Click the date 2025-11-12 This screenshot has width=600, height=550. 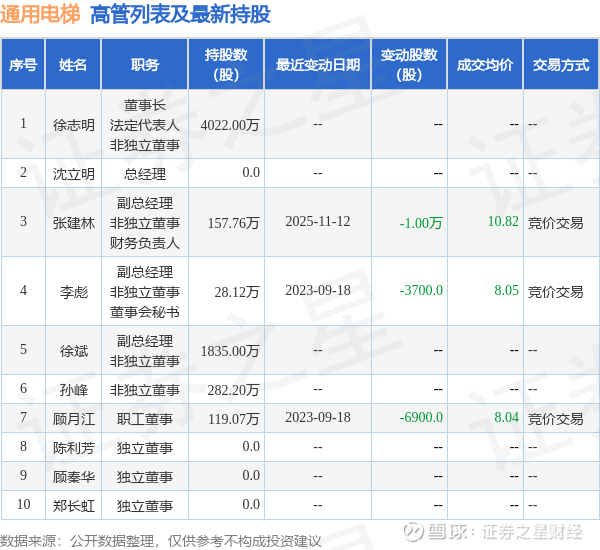coord(318,221)
